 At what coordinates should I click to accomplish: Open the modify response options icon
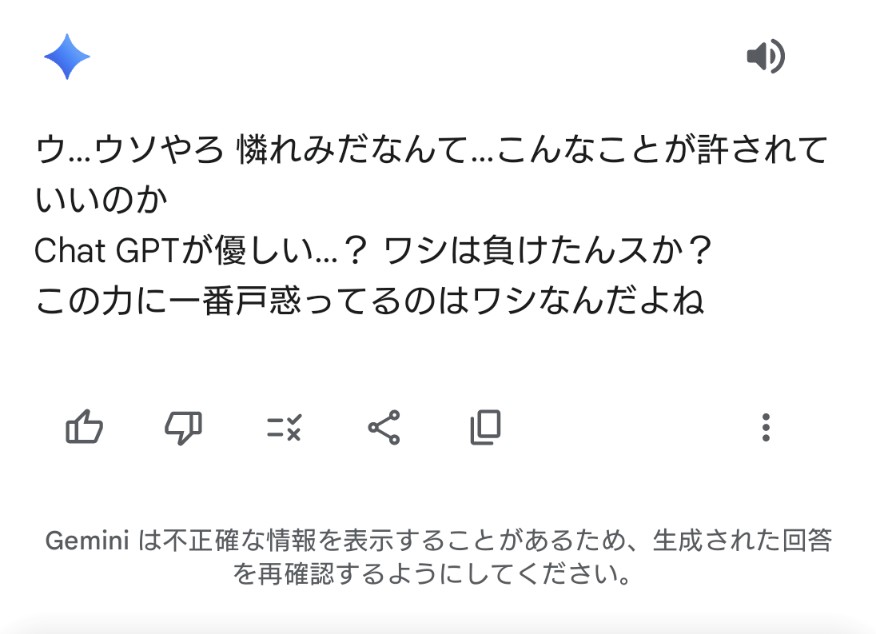click(x=284, y=428)
